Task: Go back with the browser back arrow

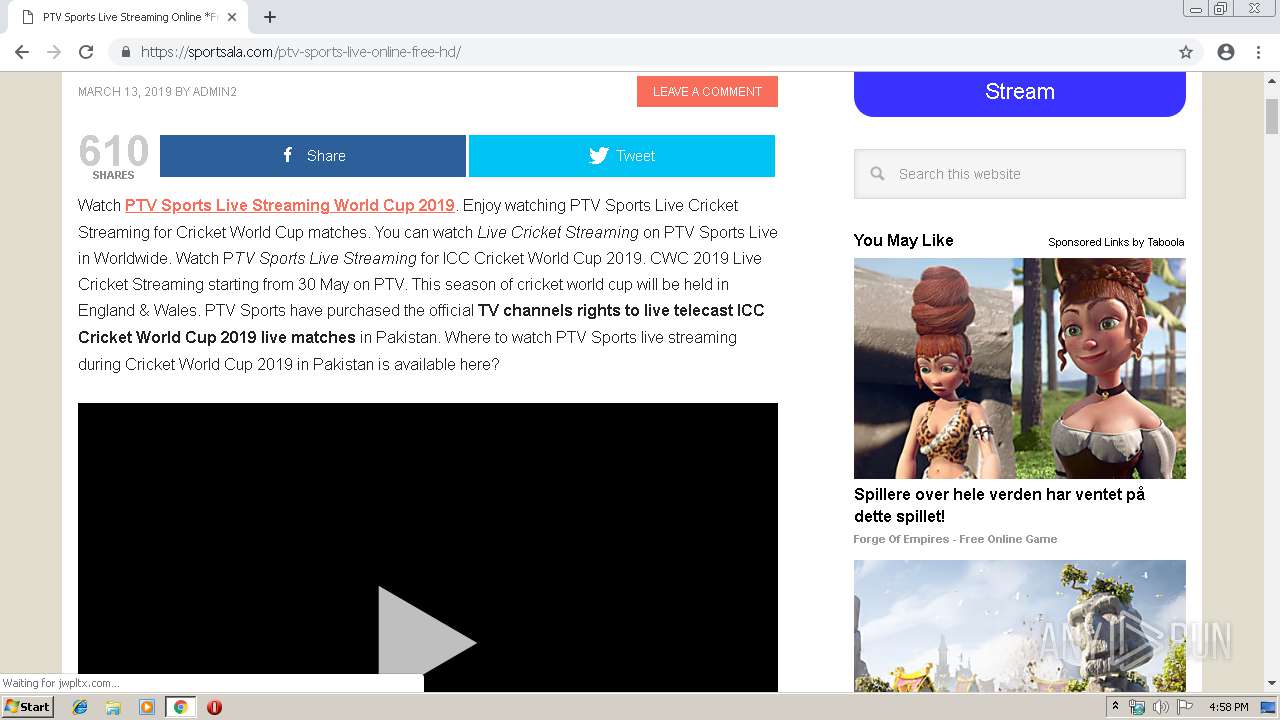Action: pos(22,52)
